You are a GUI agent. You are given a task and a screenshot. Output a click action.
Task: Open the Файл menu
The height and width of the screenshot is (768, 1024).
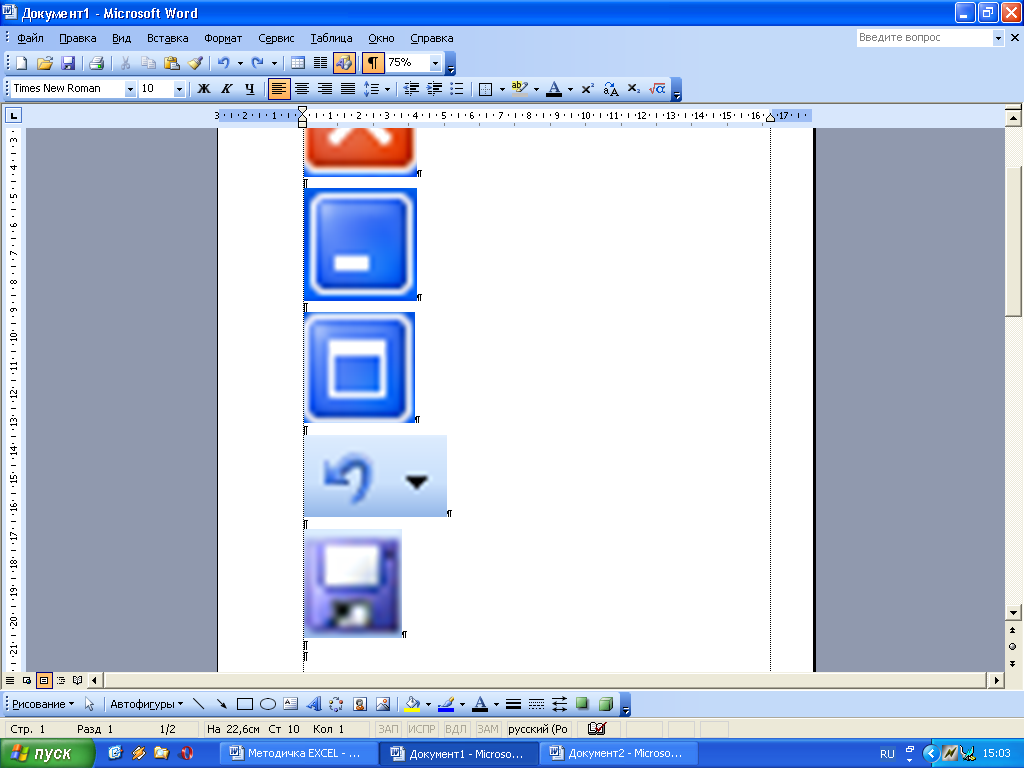click(30, 38)
